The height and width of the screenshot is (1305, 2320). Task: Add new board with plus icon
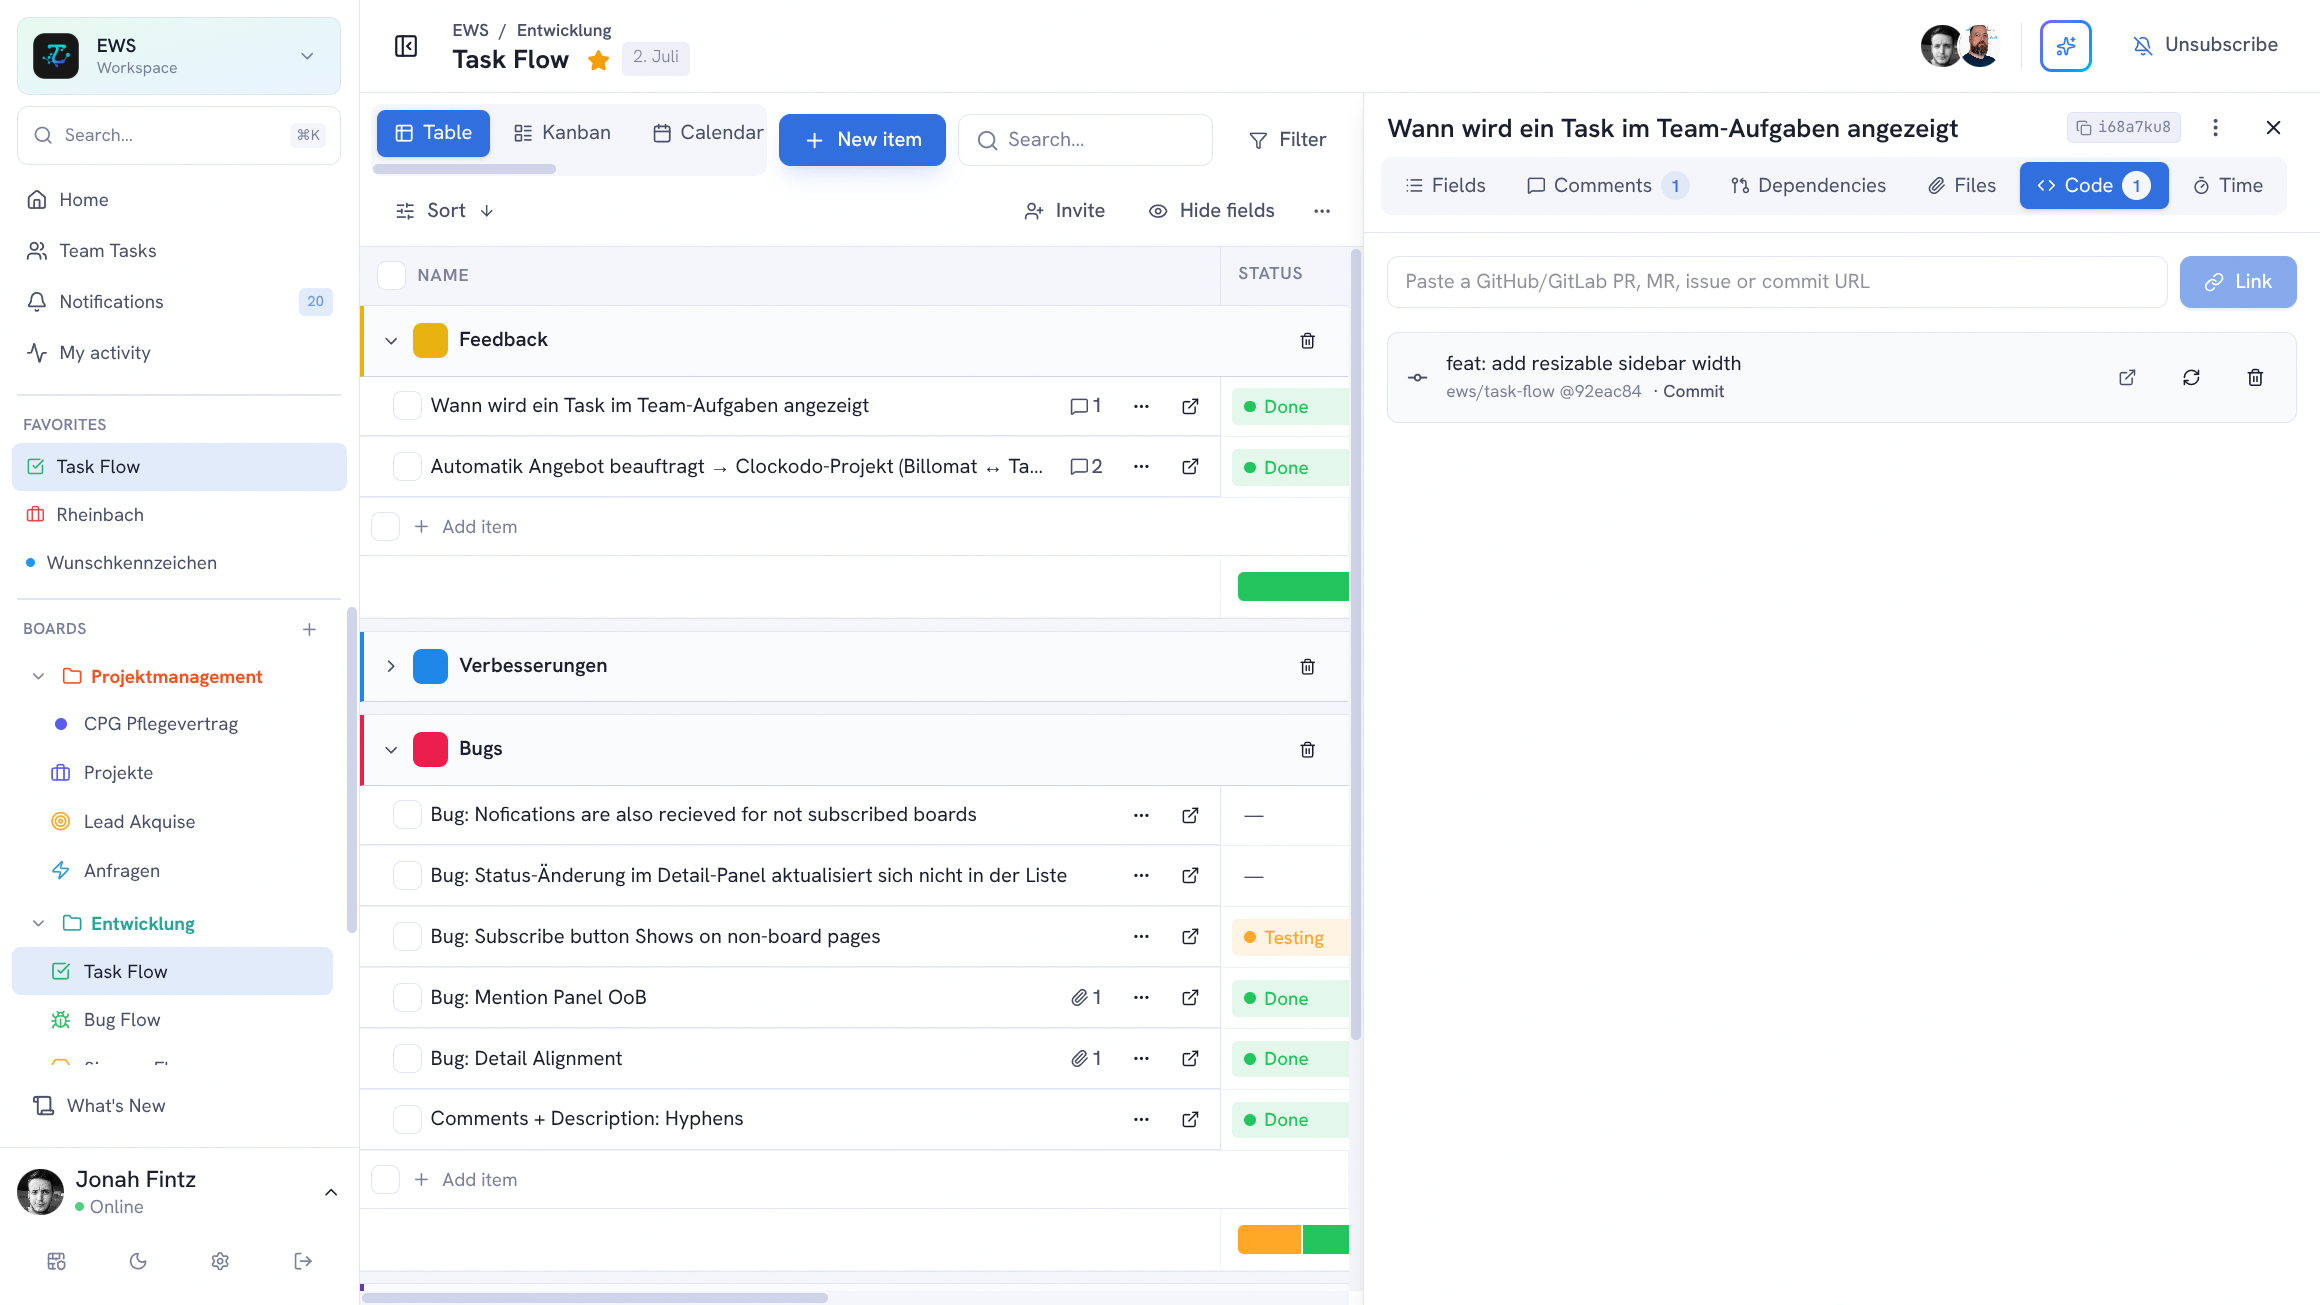coord(309,629)
